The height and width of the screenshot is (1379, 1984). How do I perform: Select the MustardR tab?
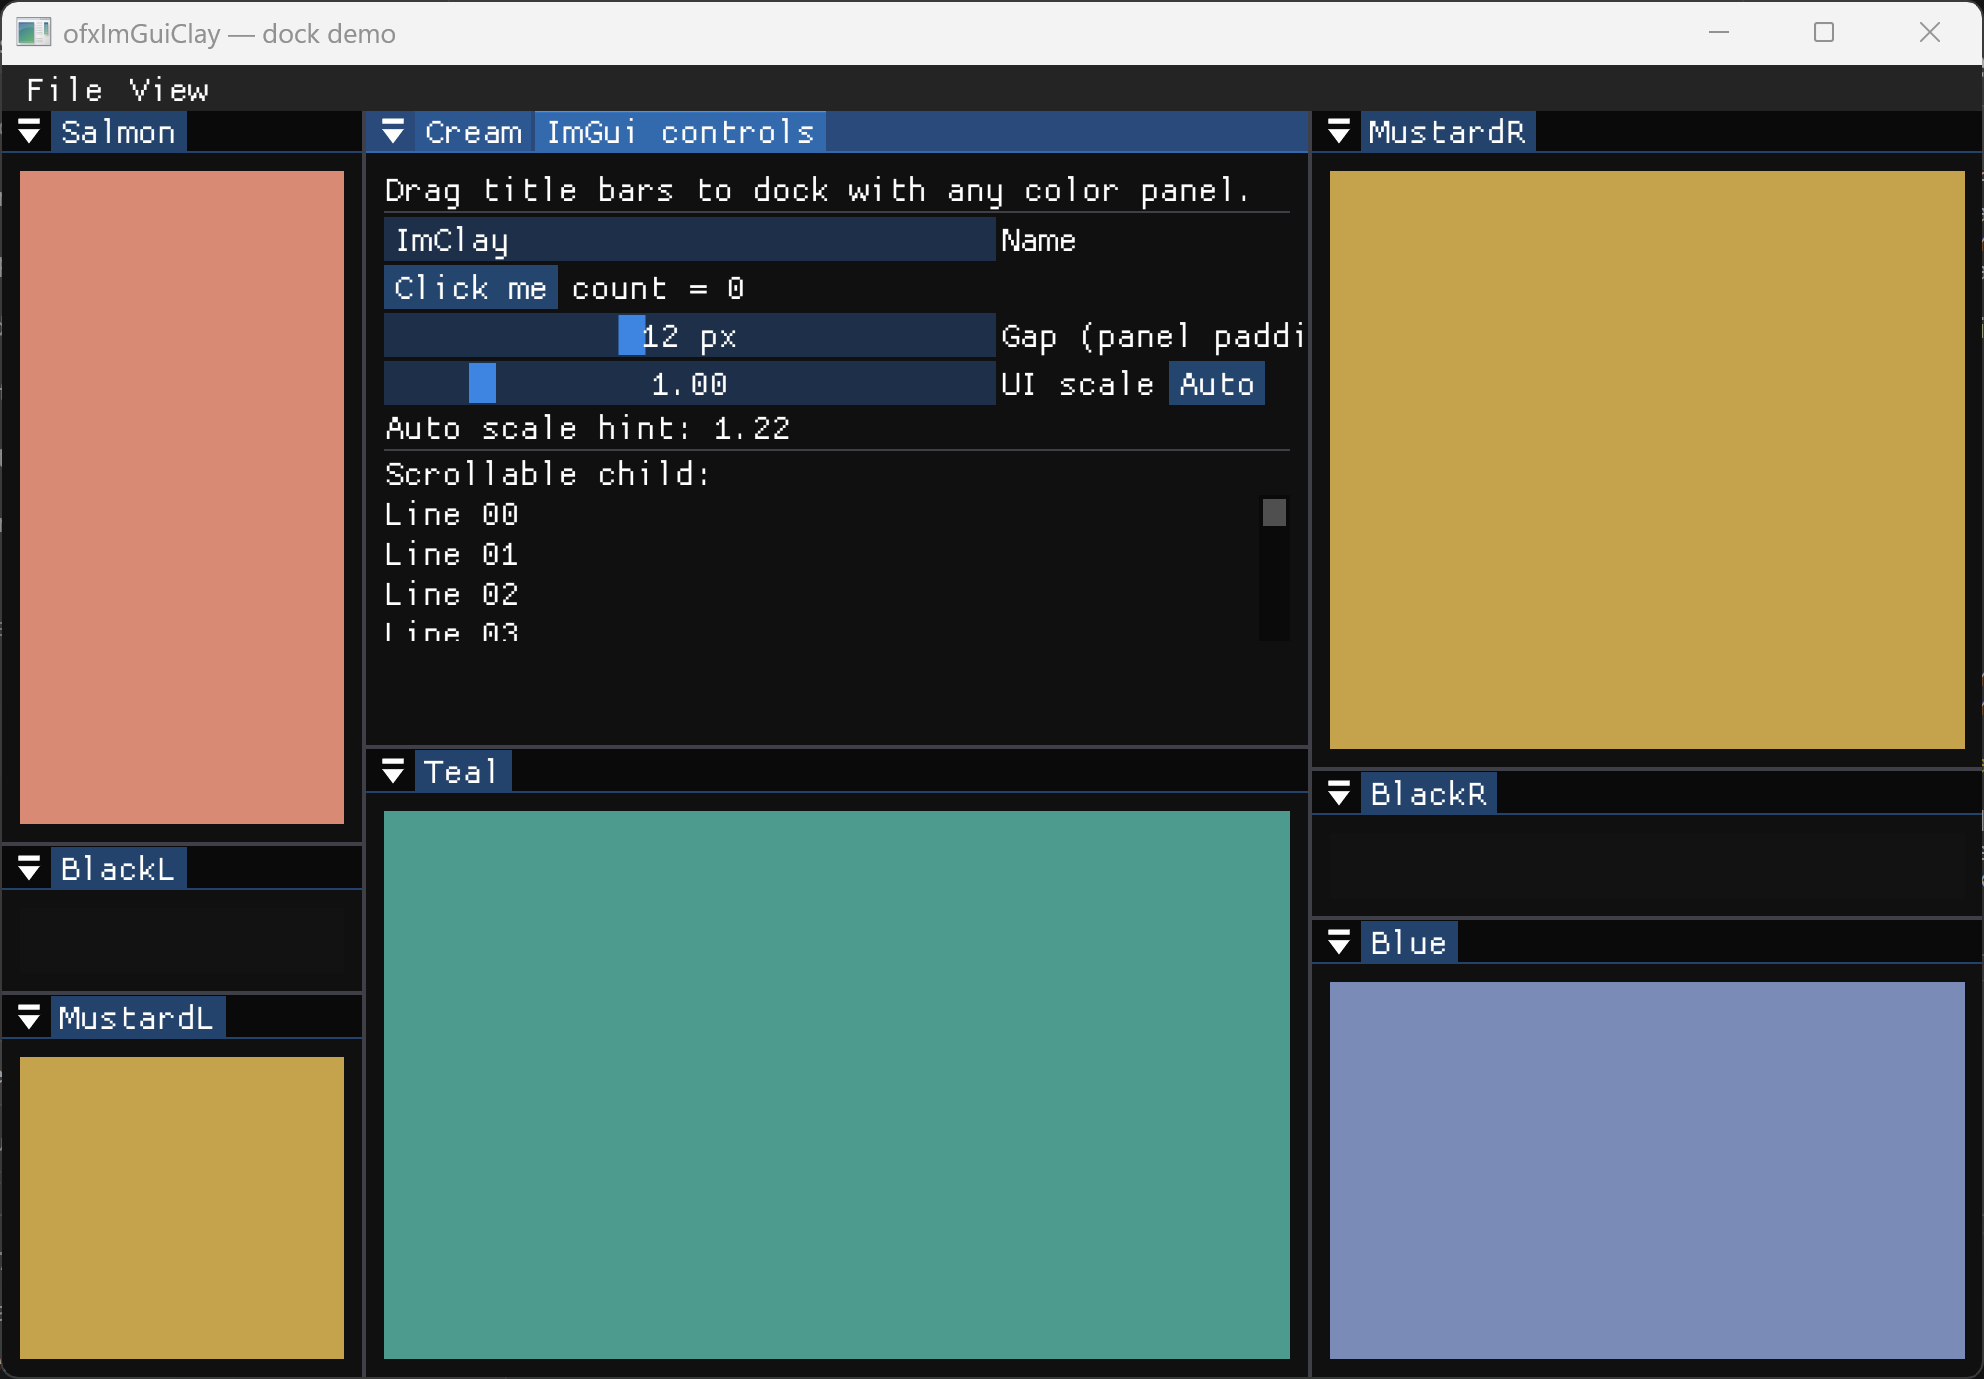coord(1447,132)
